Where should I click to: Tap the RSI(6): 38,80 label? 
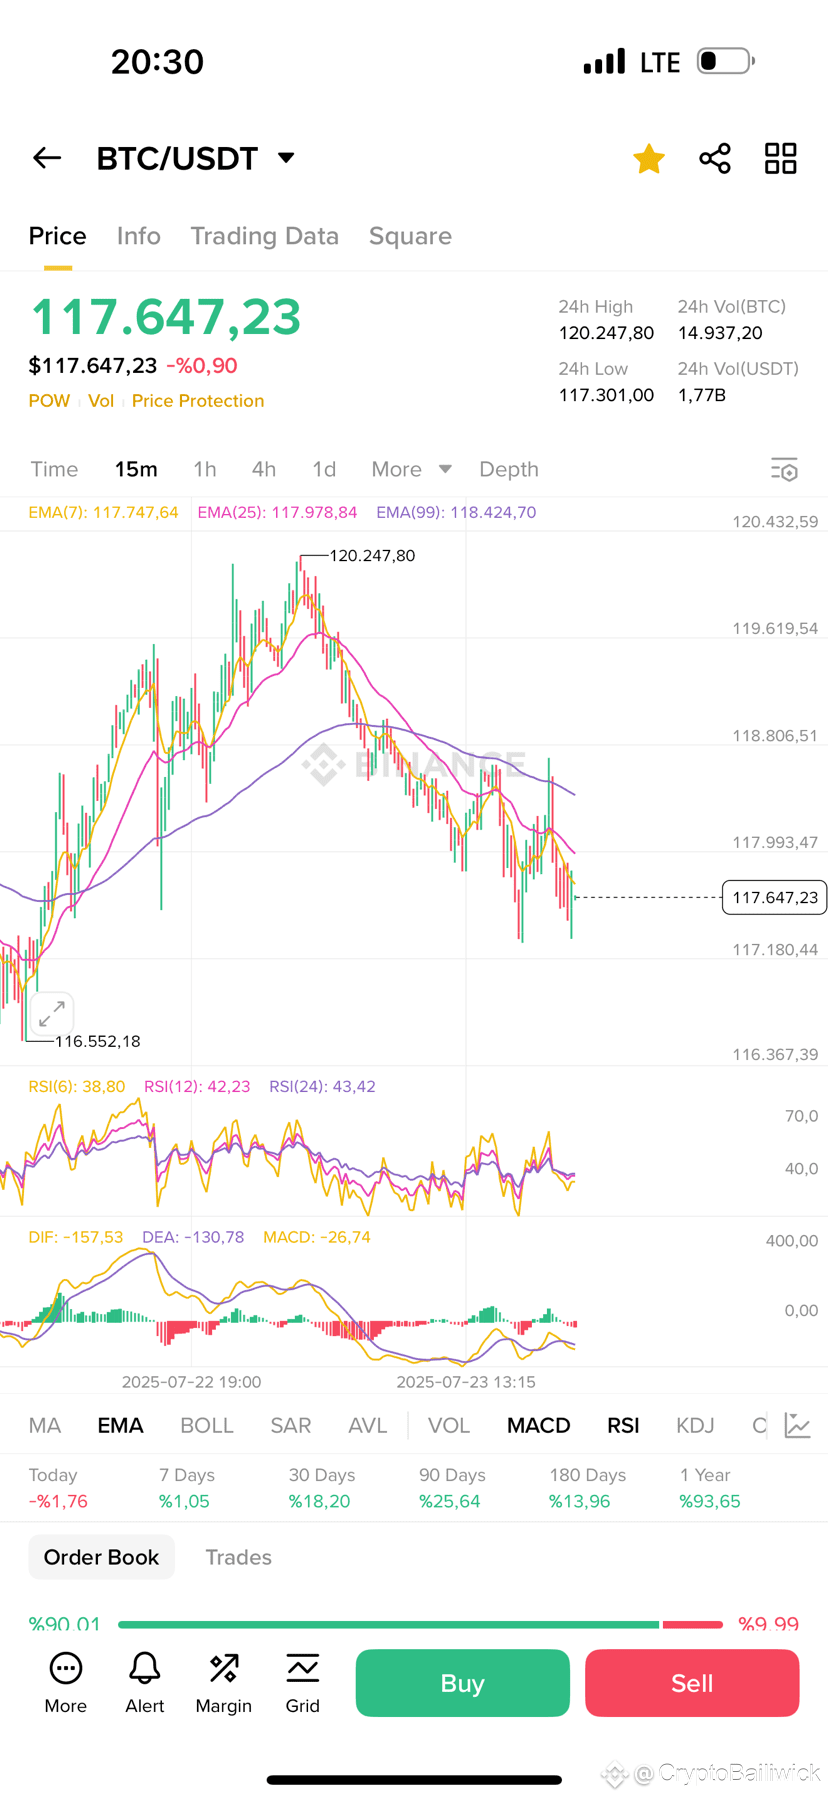tap(77, 1086)
